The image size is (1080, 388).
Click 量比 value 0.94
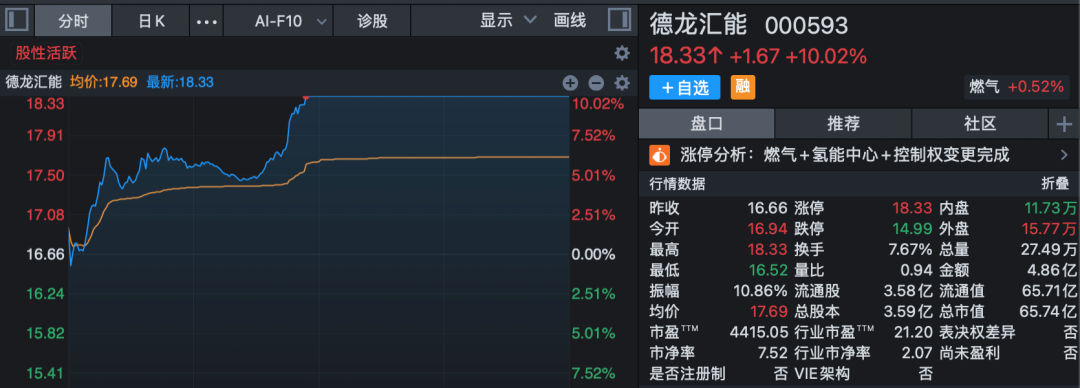tap(916, 270)
